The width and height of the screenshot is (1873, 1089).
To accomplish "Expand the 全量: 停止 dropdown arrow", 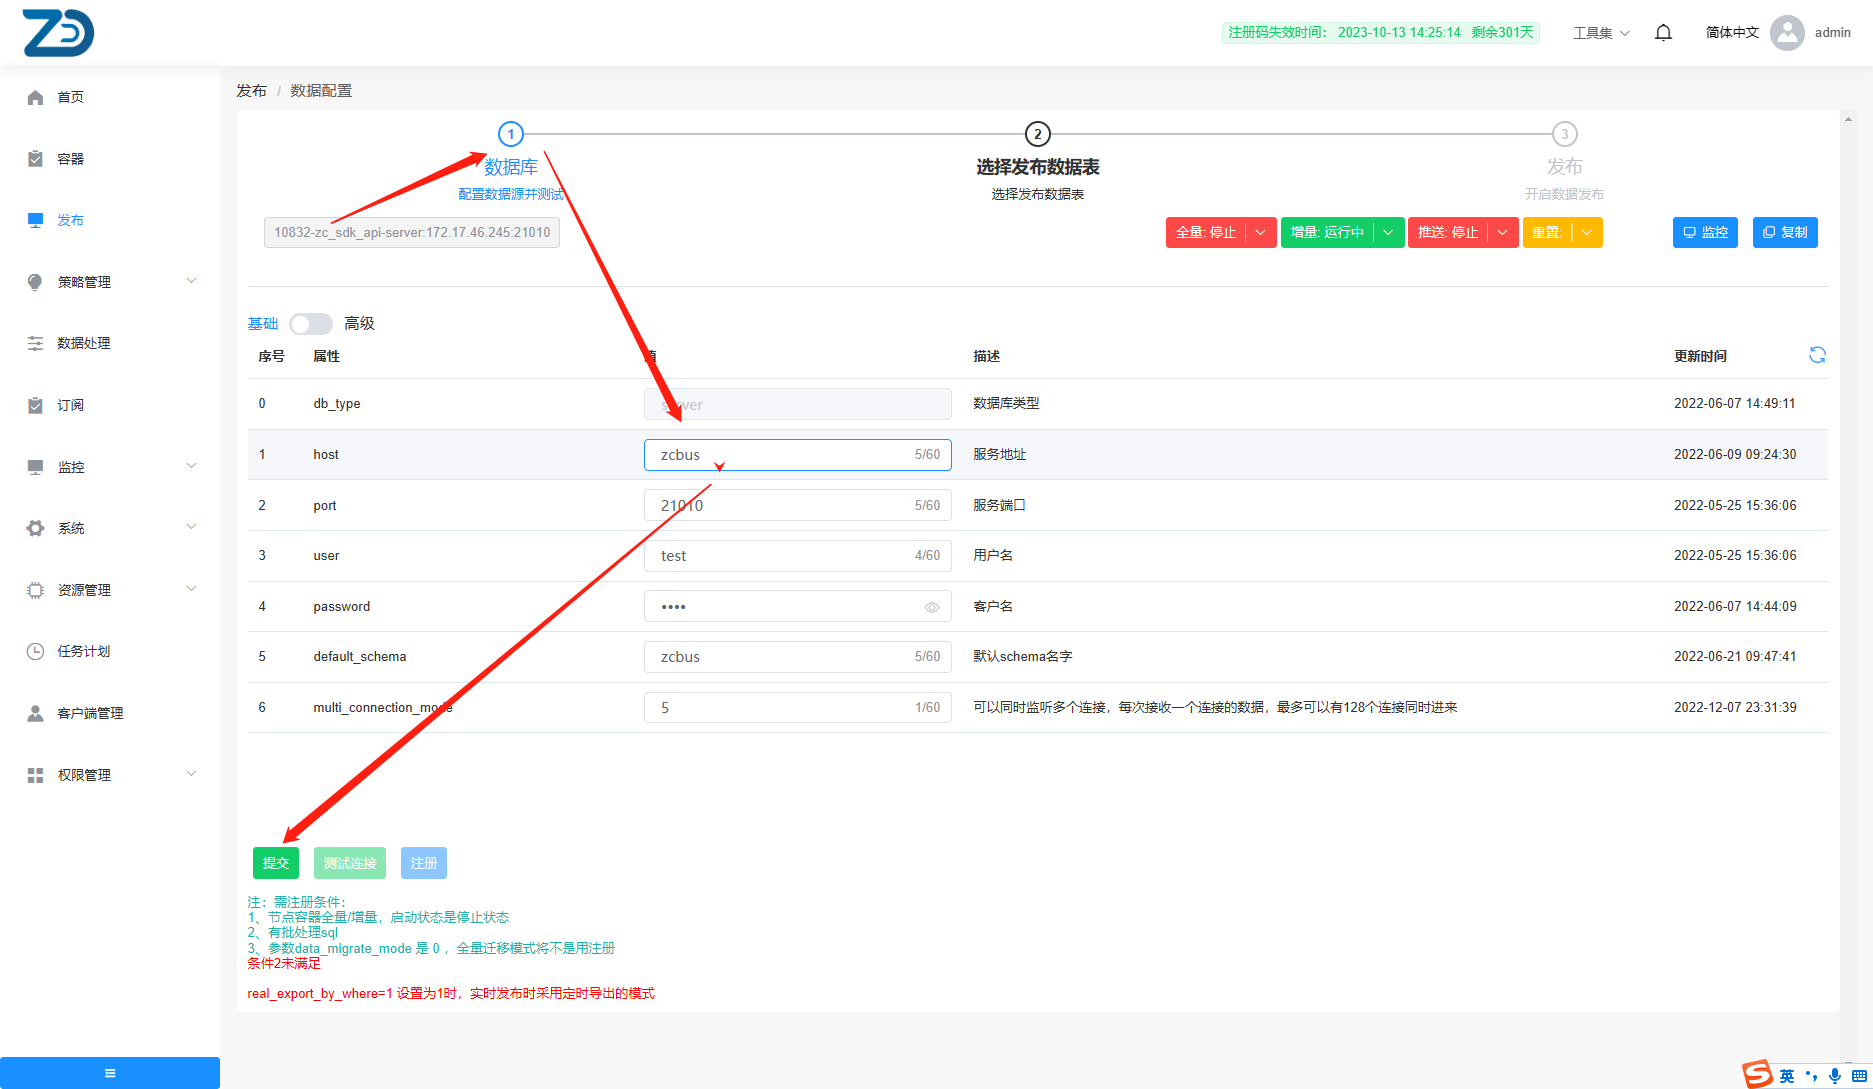I will click(x=1260, y=233).
